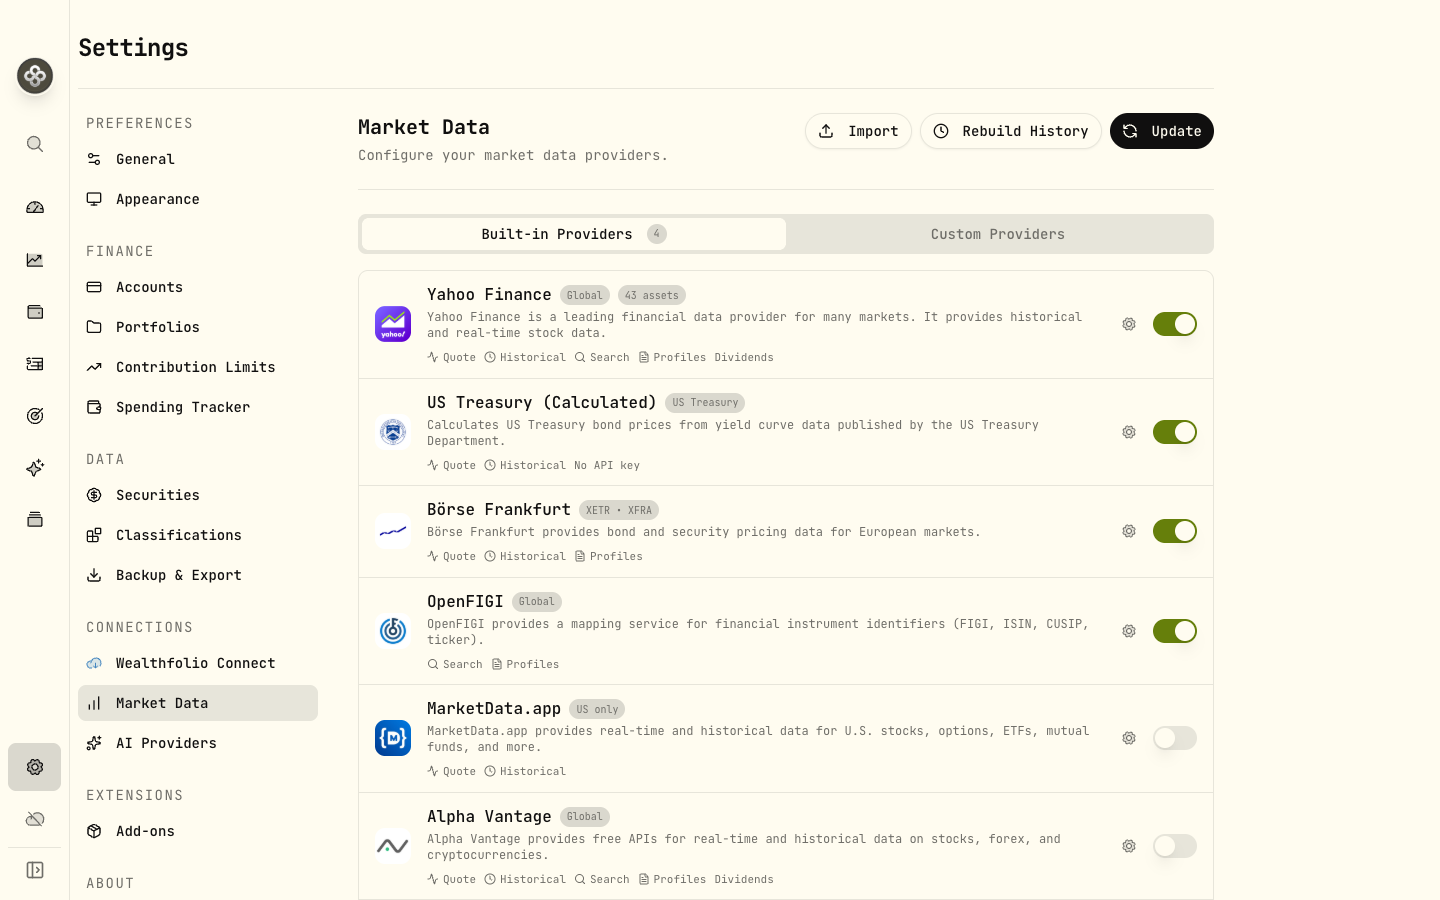Viewport: 1440px width, 900px height.
Task: Open the activity list icon in rail
Action: coord(35,364)
